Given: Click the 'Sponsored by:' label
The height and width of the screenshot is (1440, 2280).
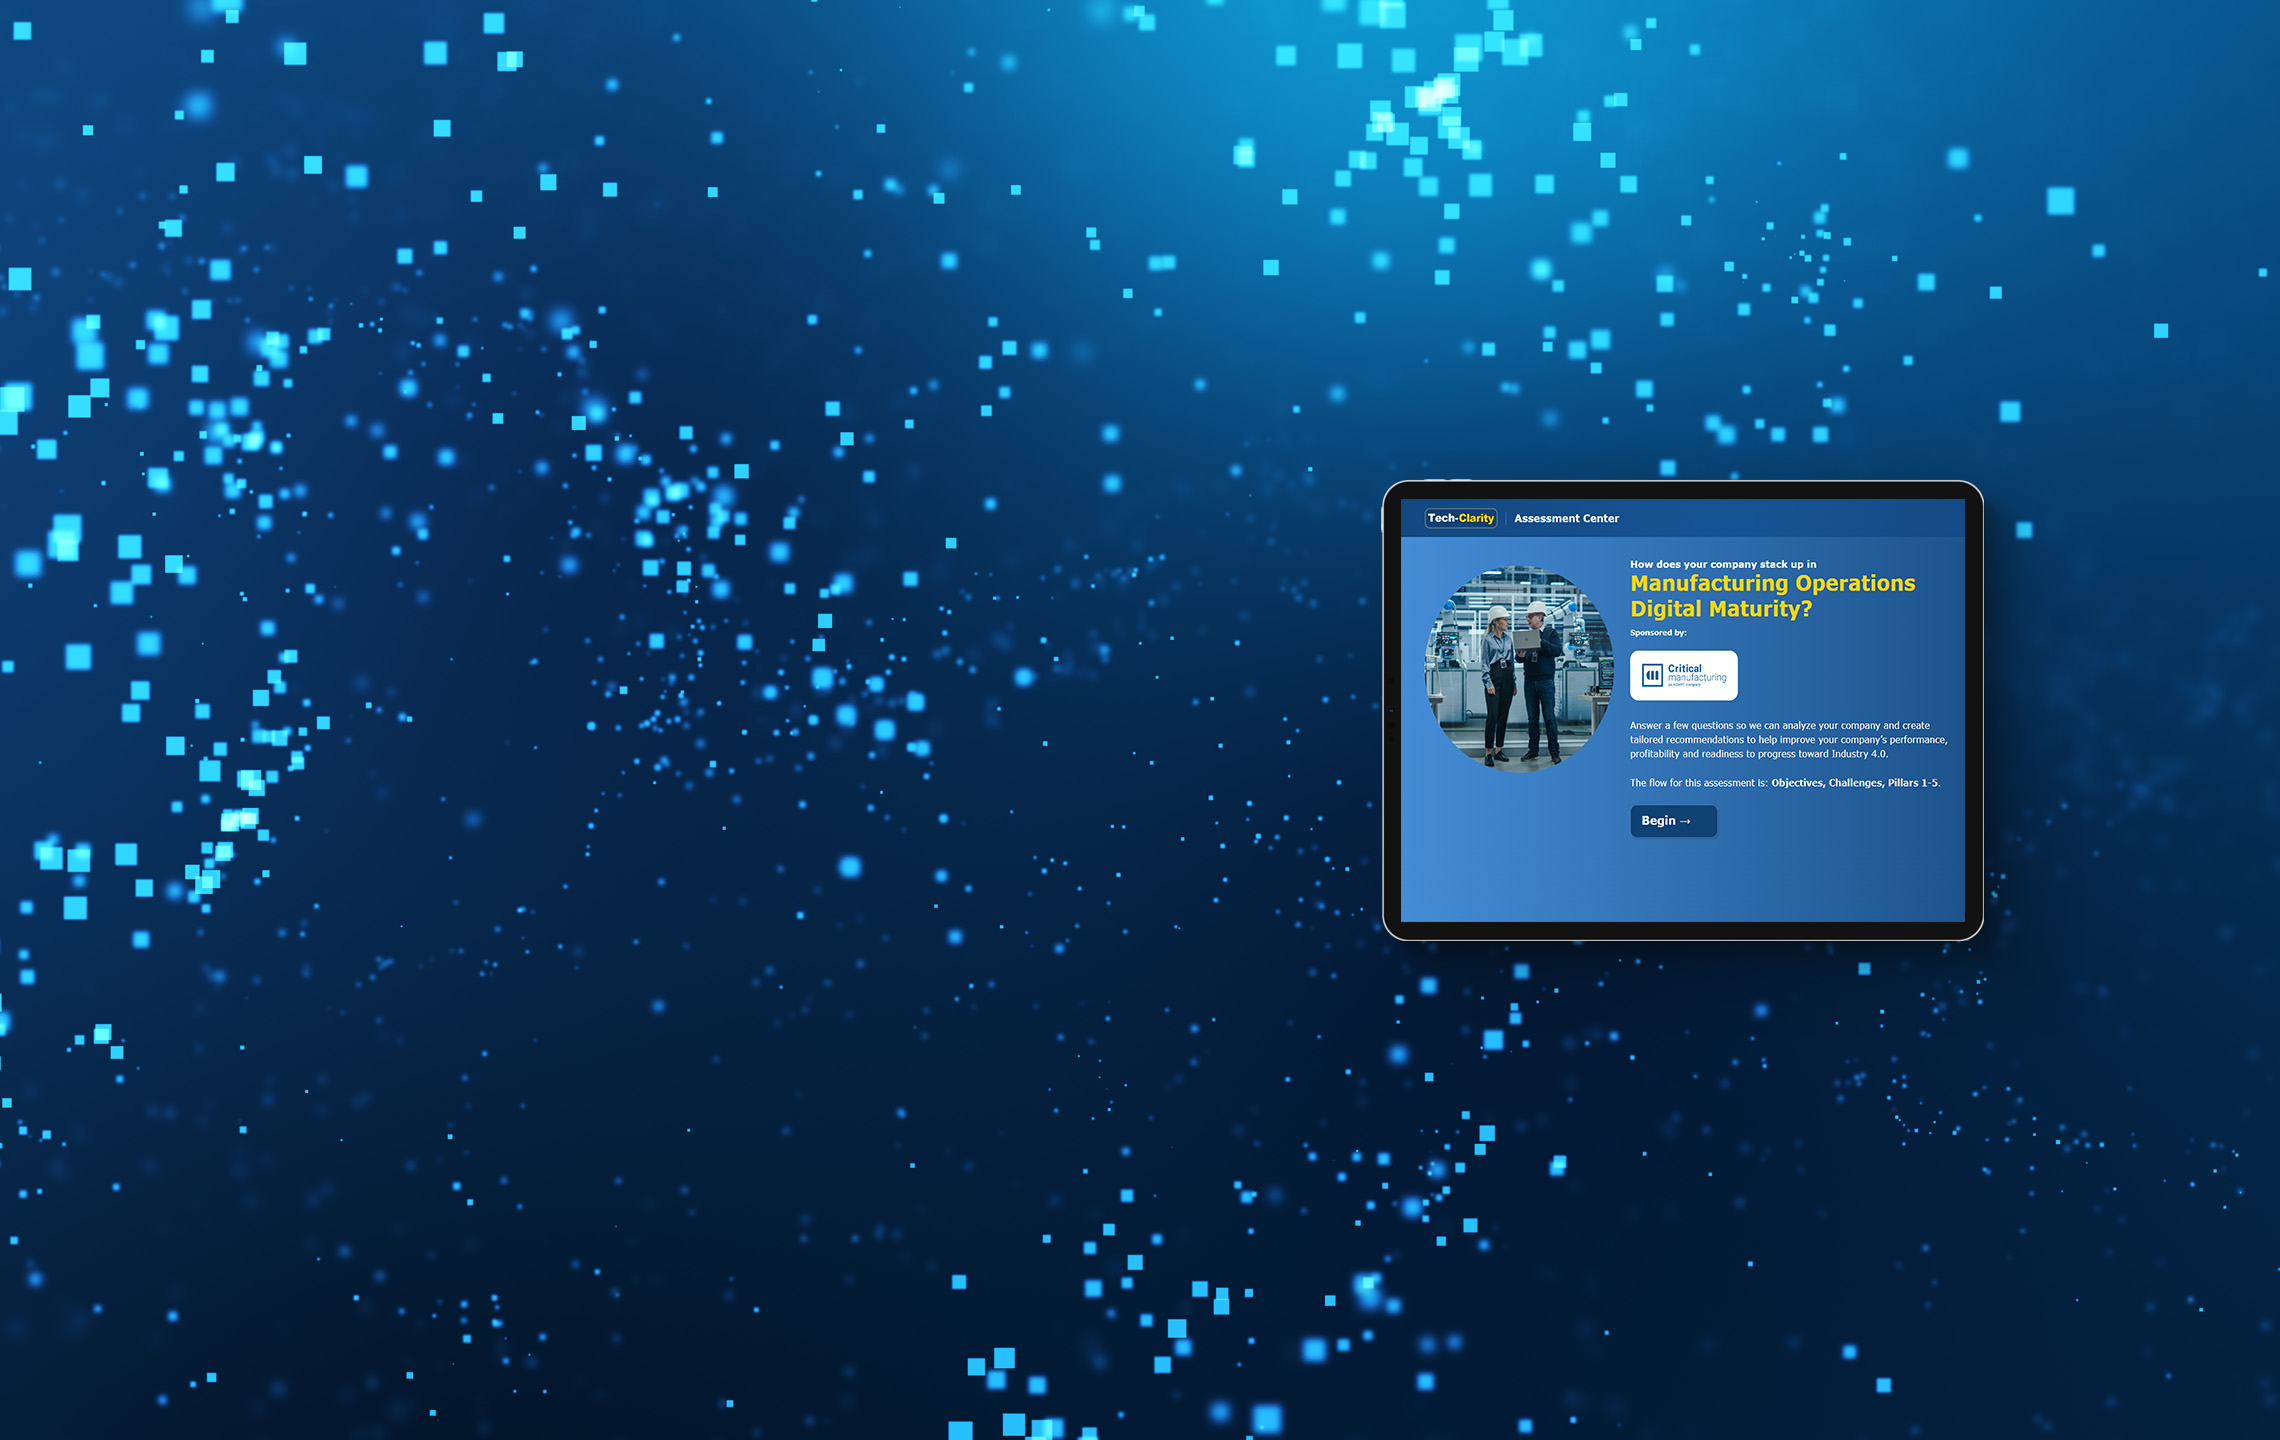Looking at the screenshot, I should 1658,633.
